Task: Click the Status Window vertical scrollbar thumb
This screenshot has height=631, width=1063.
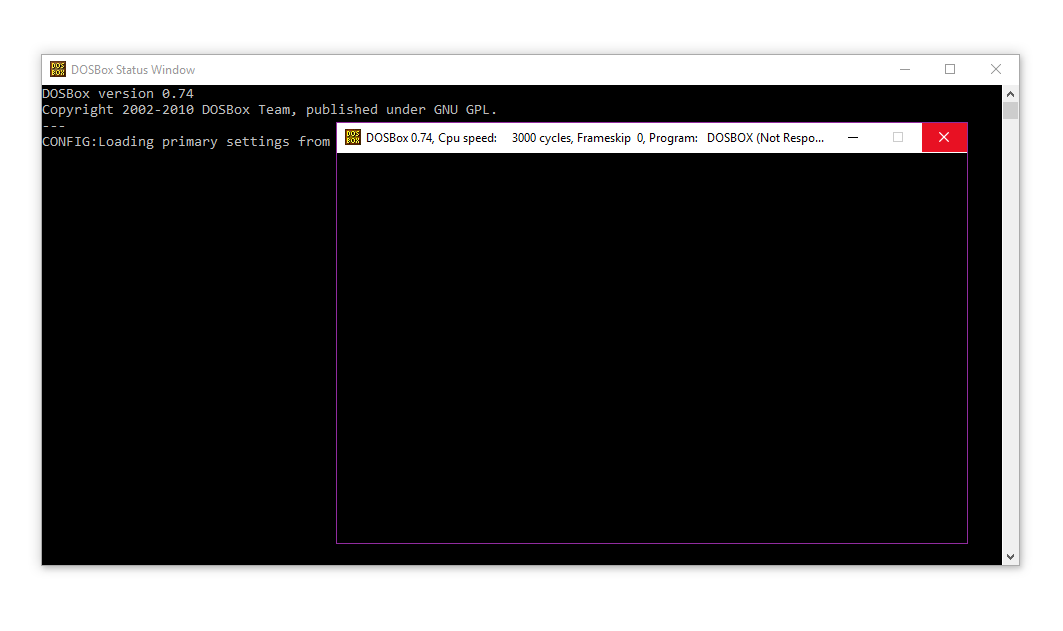Action: point(1010,110)
